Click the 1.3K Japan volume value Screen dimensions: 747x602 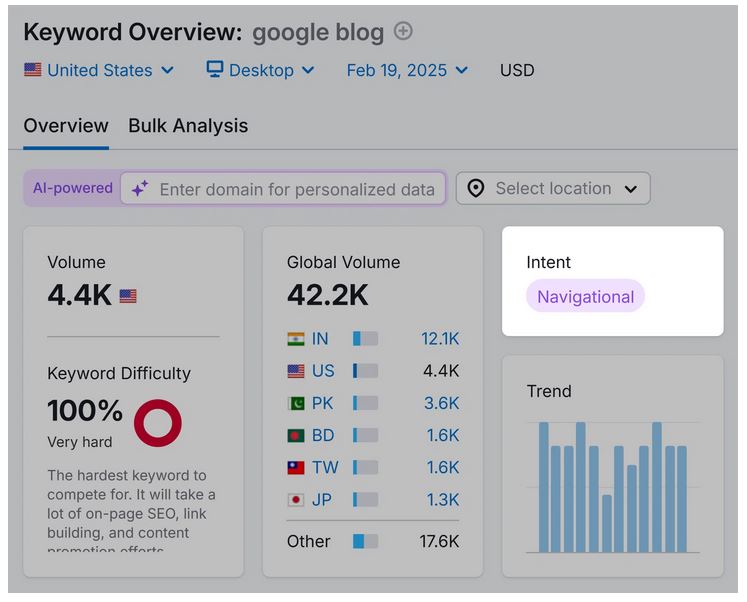[443, 500]
